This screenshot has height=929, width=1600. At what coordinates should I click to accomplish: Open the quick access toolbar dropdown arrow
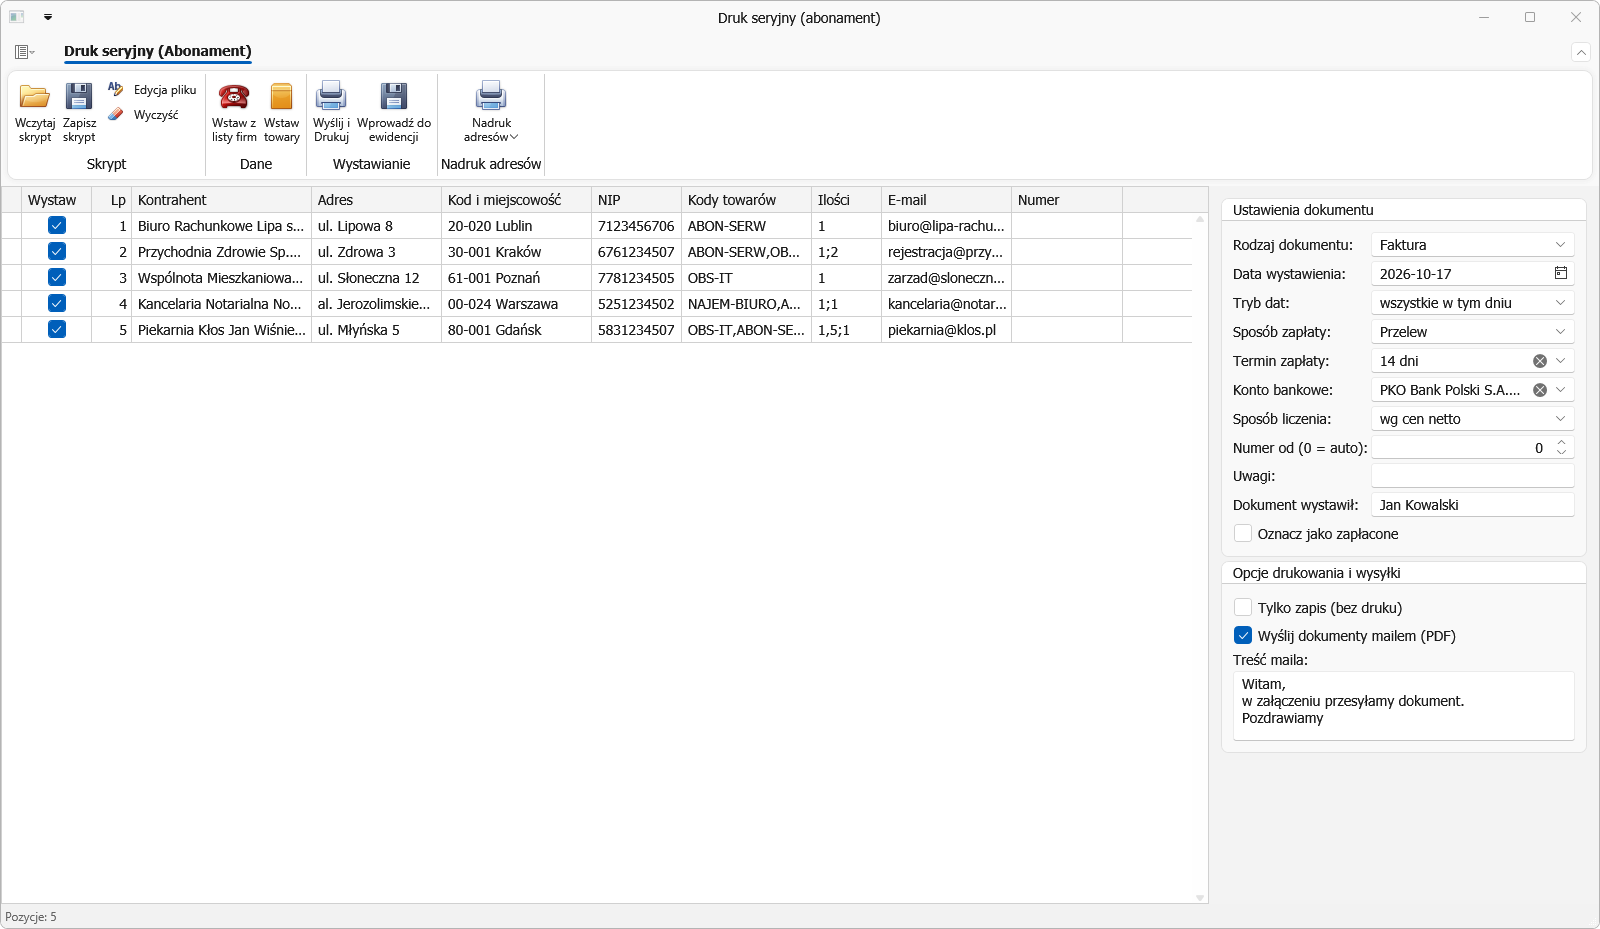(48, 17)
